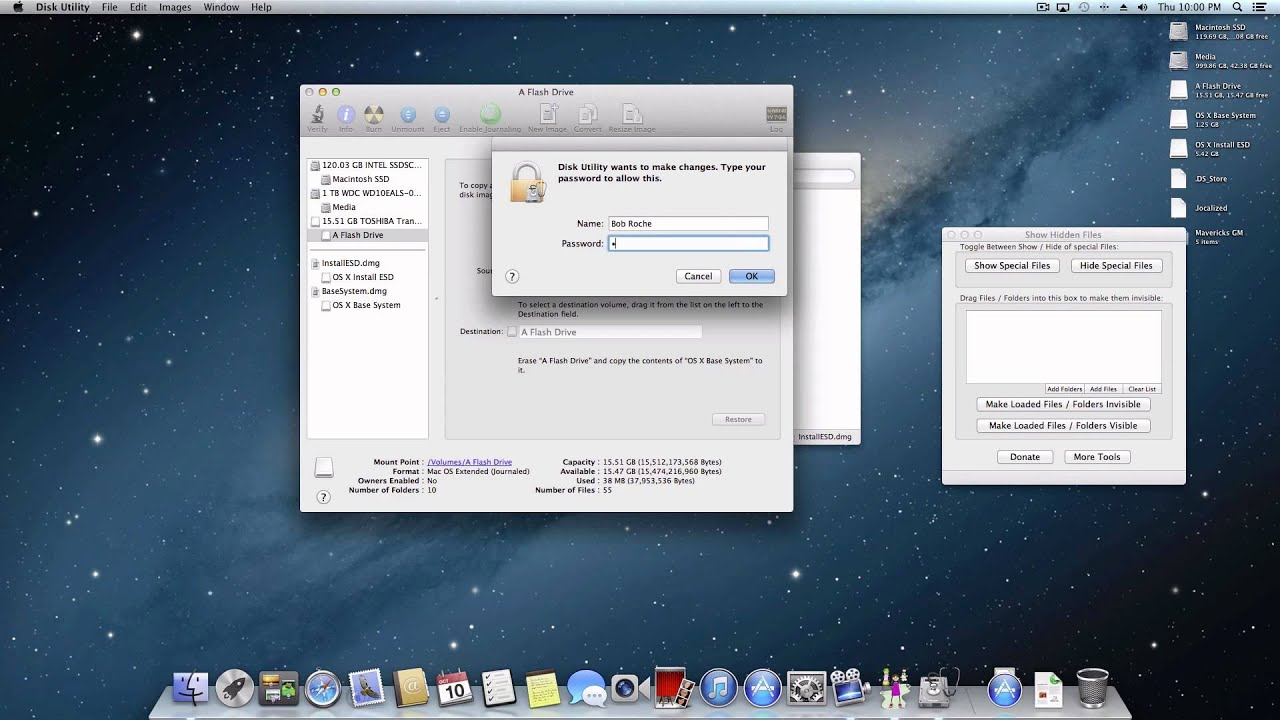The height and width of the screenshot is (720, 1280).
Task: Click the Enable Journaling toolbar icon
Action: [x=490, y=118]
